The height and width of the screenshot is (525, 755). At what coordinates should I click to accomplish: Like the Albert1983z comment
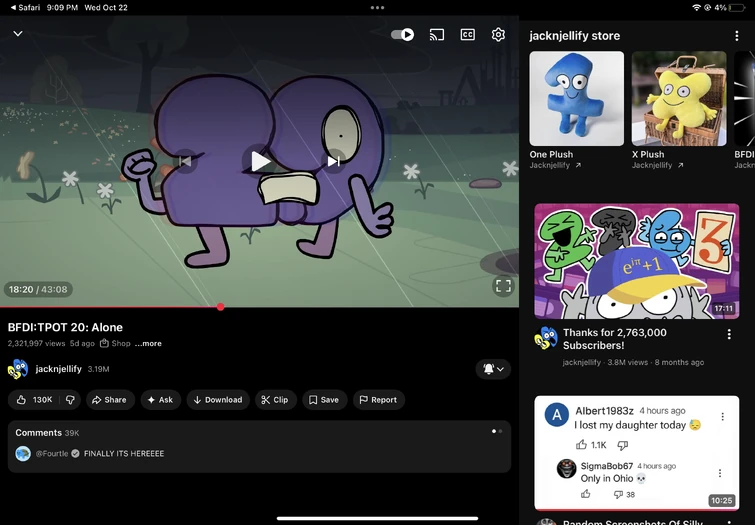(582, 445)
